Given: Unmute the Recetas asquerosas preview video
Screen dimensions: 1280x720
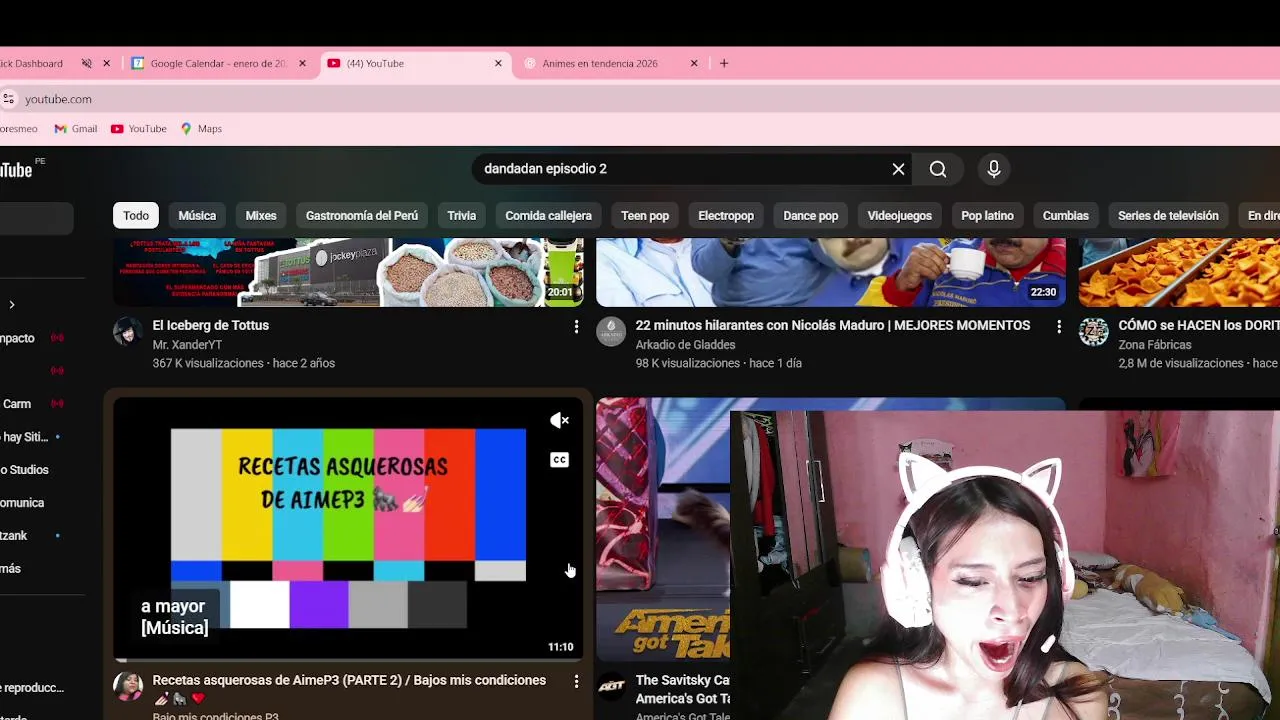Looking at the screenshot, I should point(559,421).
